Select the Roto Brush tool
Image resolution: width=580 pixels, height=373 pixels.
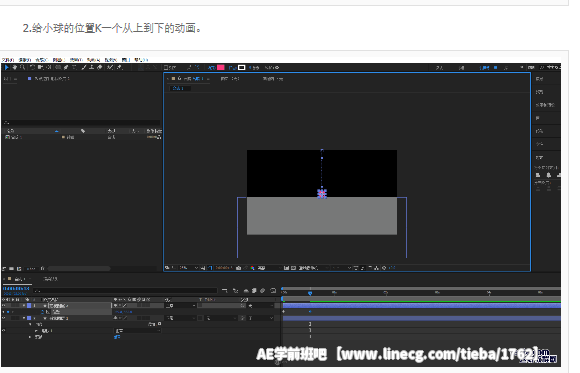[x=110, y=67]
